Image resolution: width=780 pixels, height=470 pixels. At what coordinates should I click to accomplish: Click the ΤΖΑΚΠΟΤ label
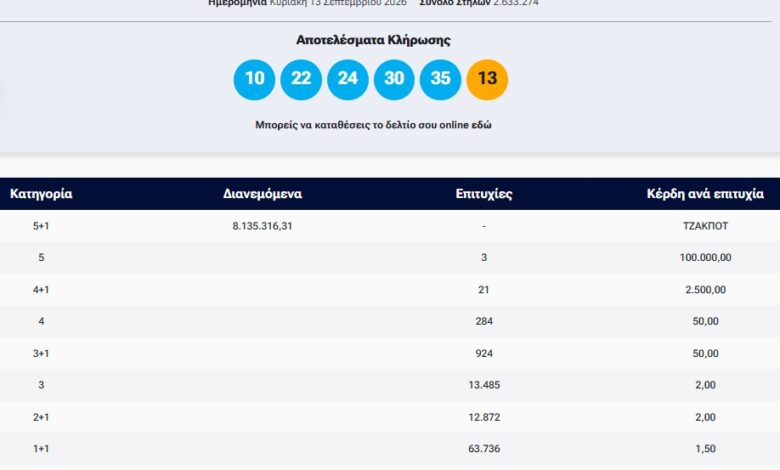click(705, 226)
